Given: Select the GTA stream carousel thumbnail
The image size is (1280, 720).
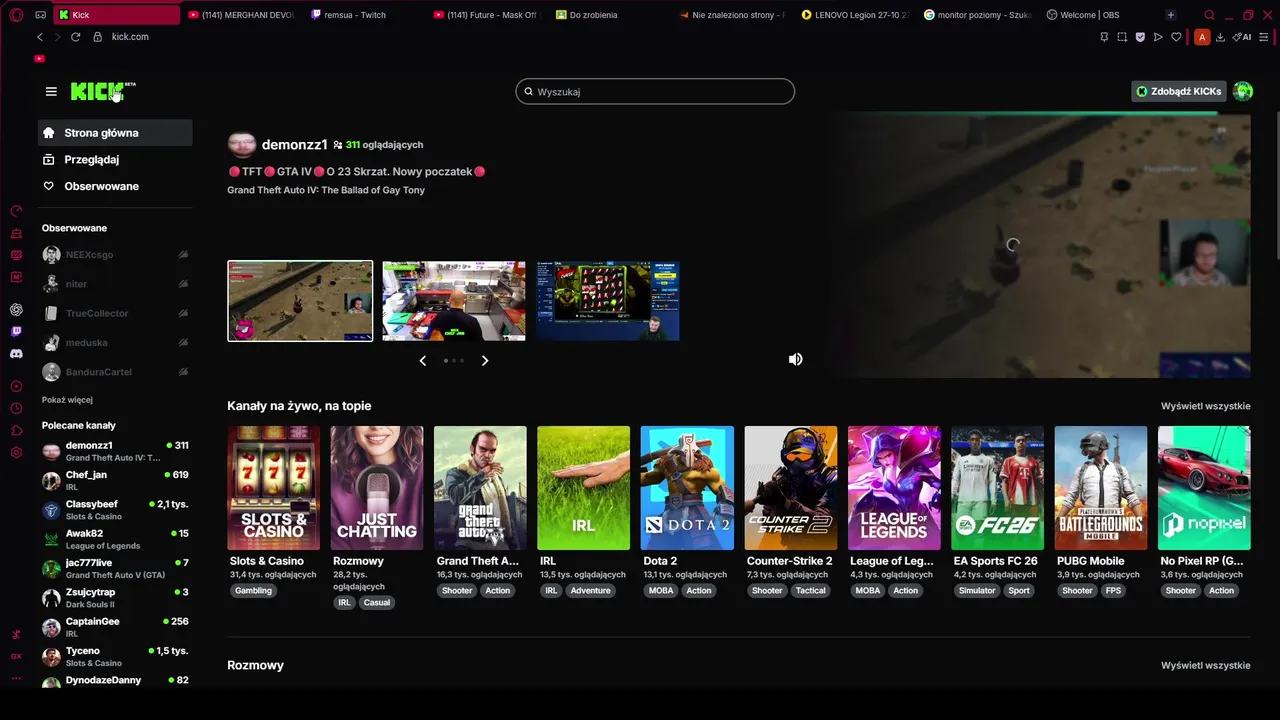Looking at the screenshot, I should (x=300, y=301).
